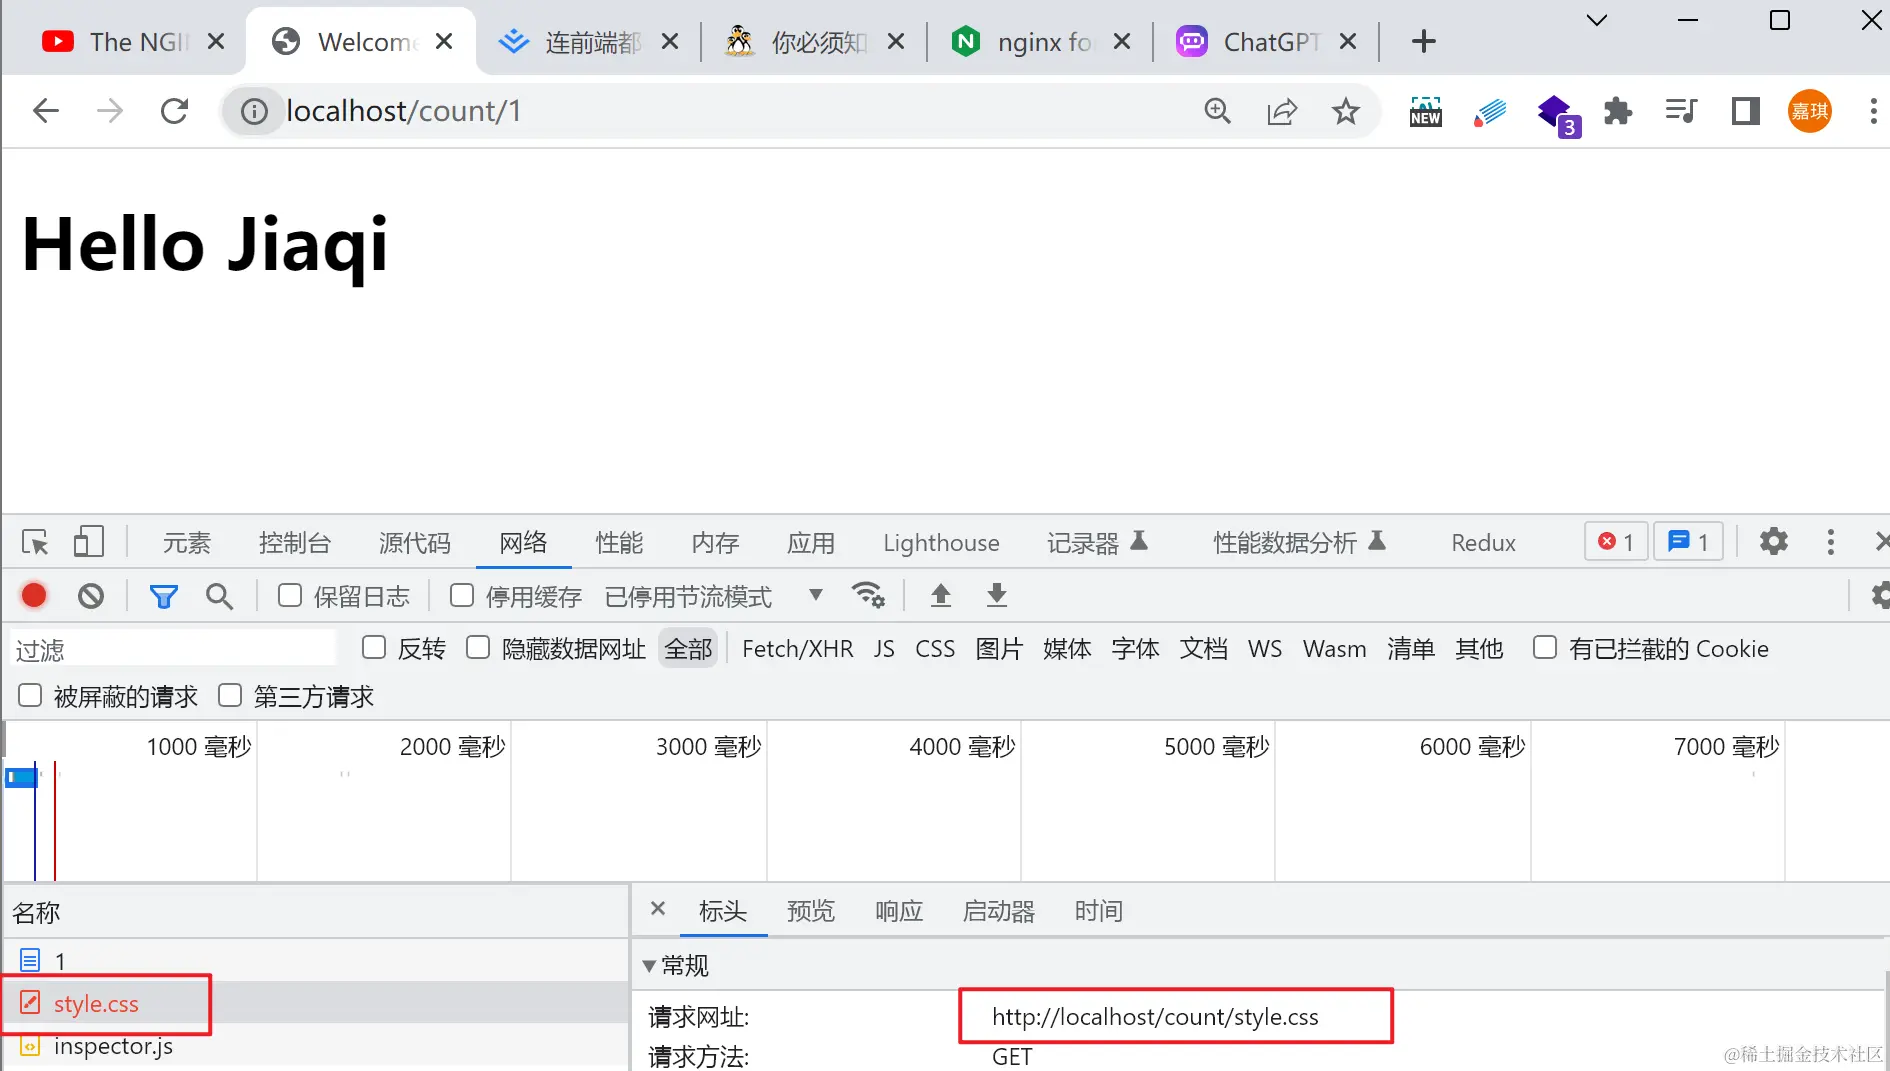
Task: Filter requests by Fetch/XHR
Action: click(x=797, y=649)
